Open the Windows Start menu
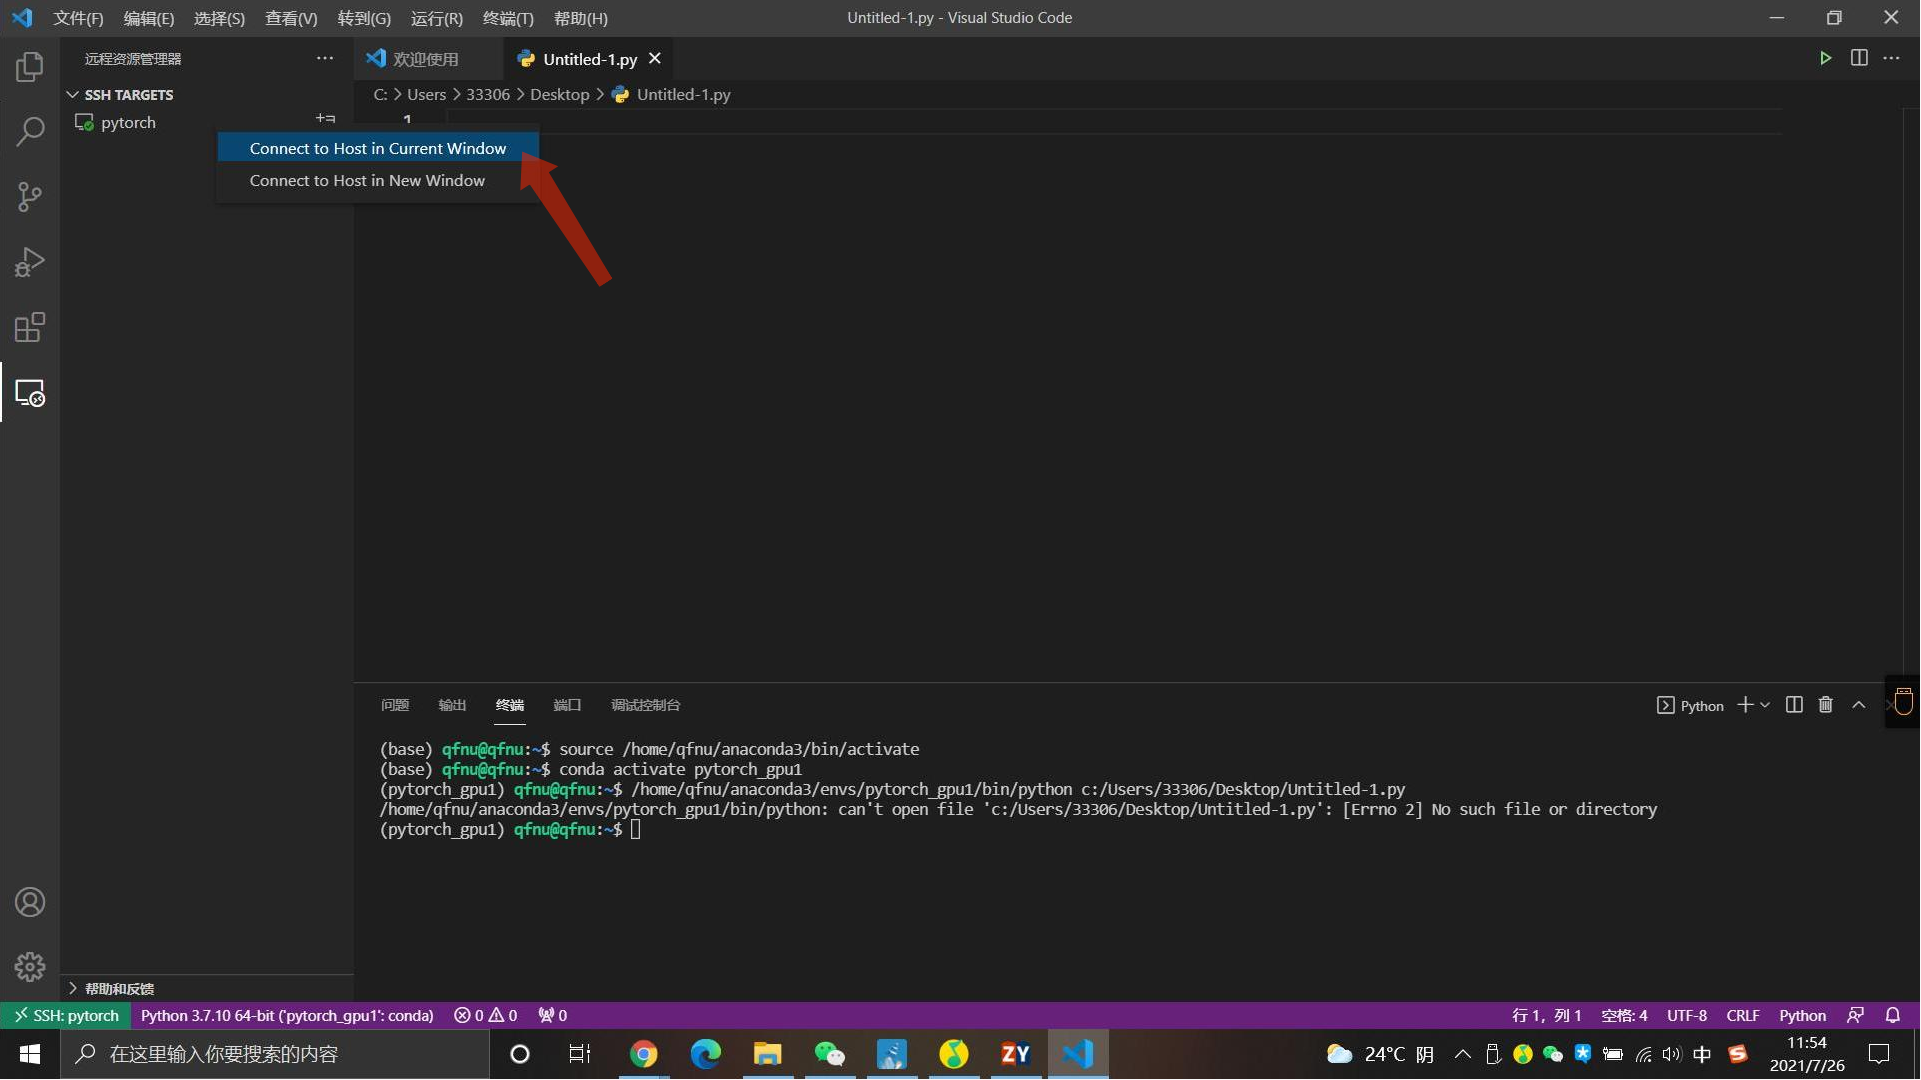The width and height of the screenshot is (1921, 1080). (30, 1054)
